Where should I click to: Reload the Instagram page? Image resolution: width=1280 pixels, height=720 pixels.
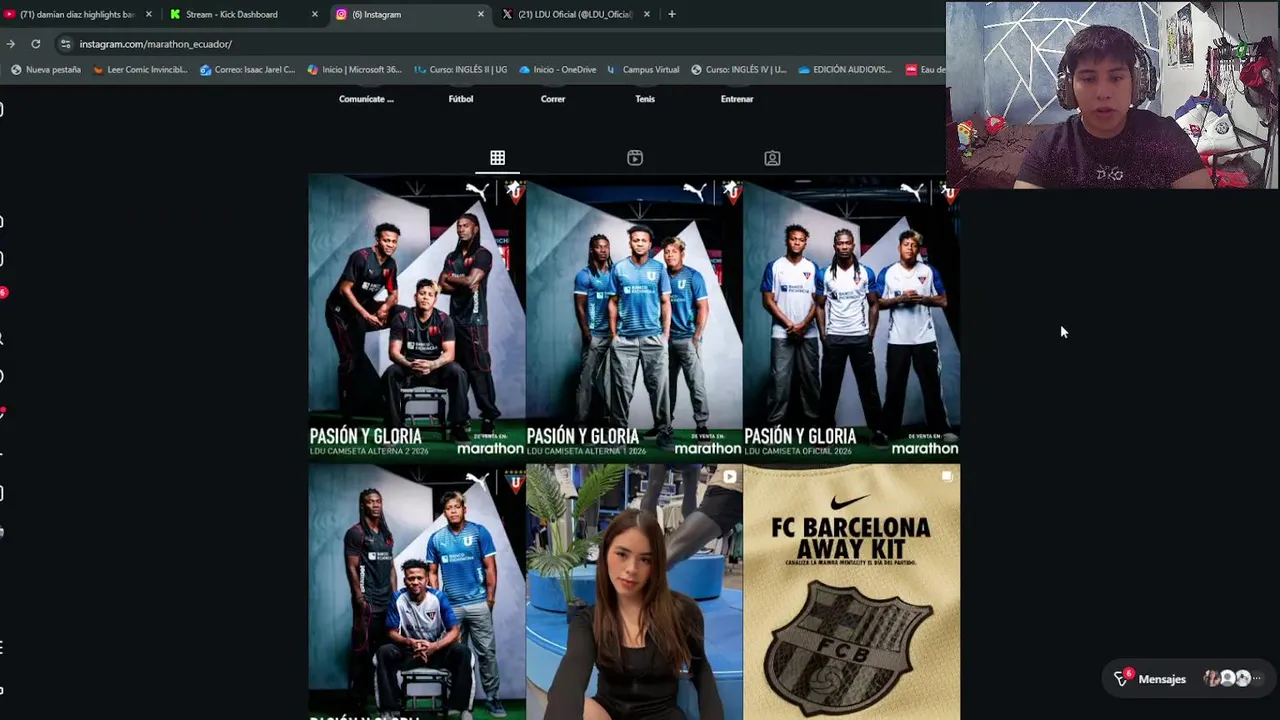36,44
